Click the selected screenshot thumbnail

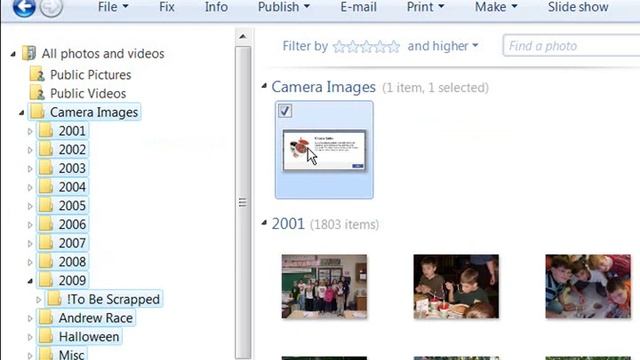(x=324, y=151)
